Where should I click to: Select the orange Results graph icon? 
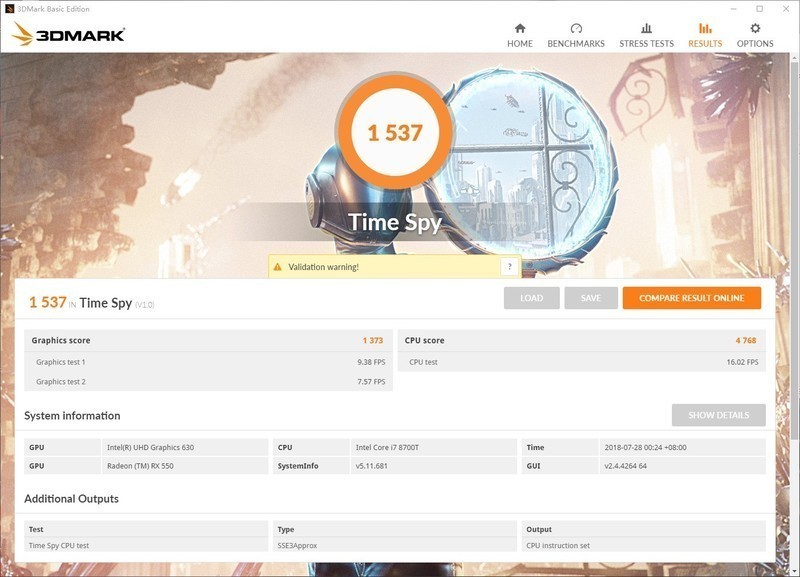[x=703, y=28]
